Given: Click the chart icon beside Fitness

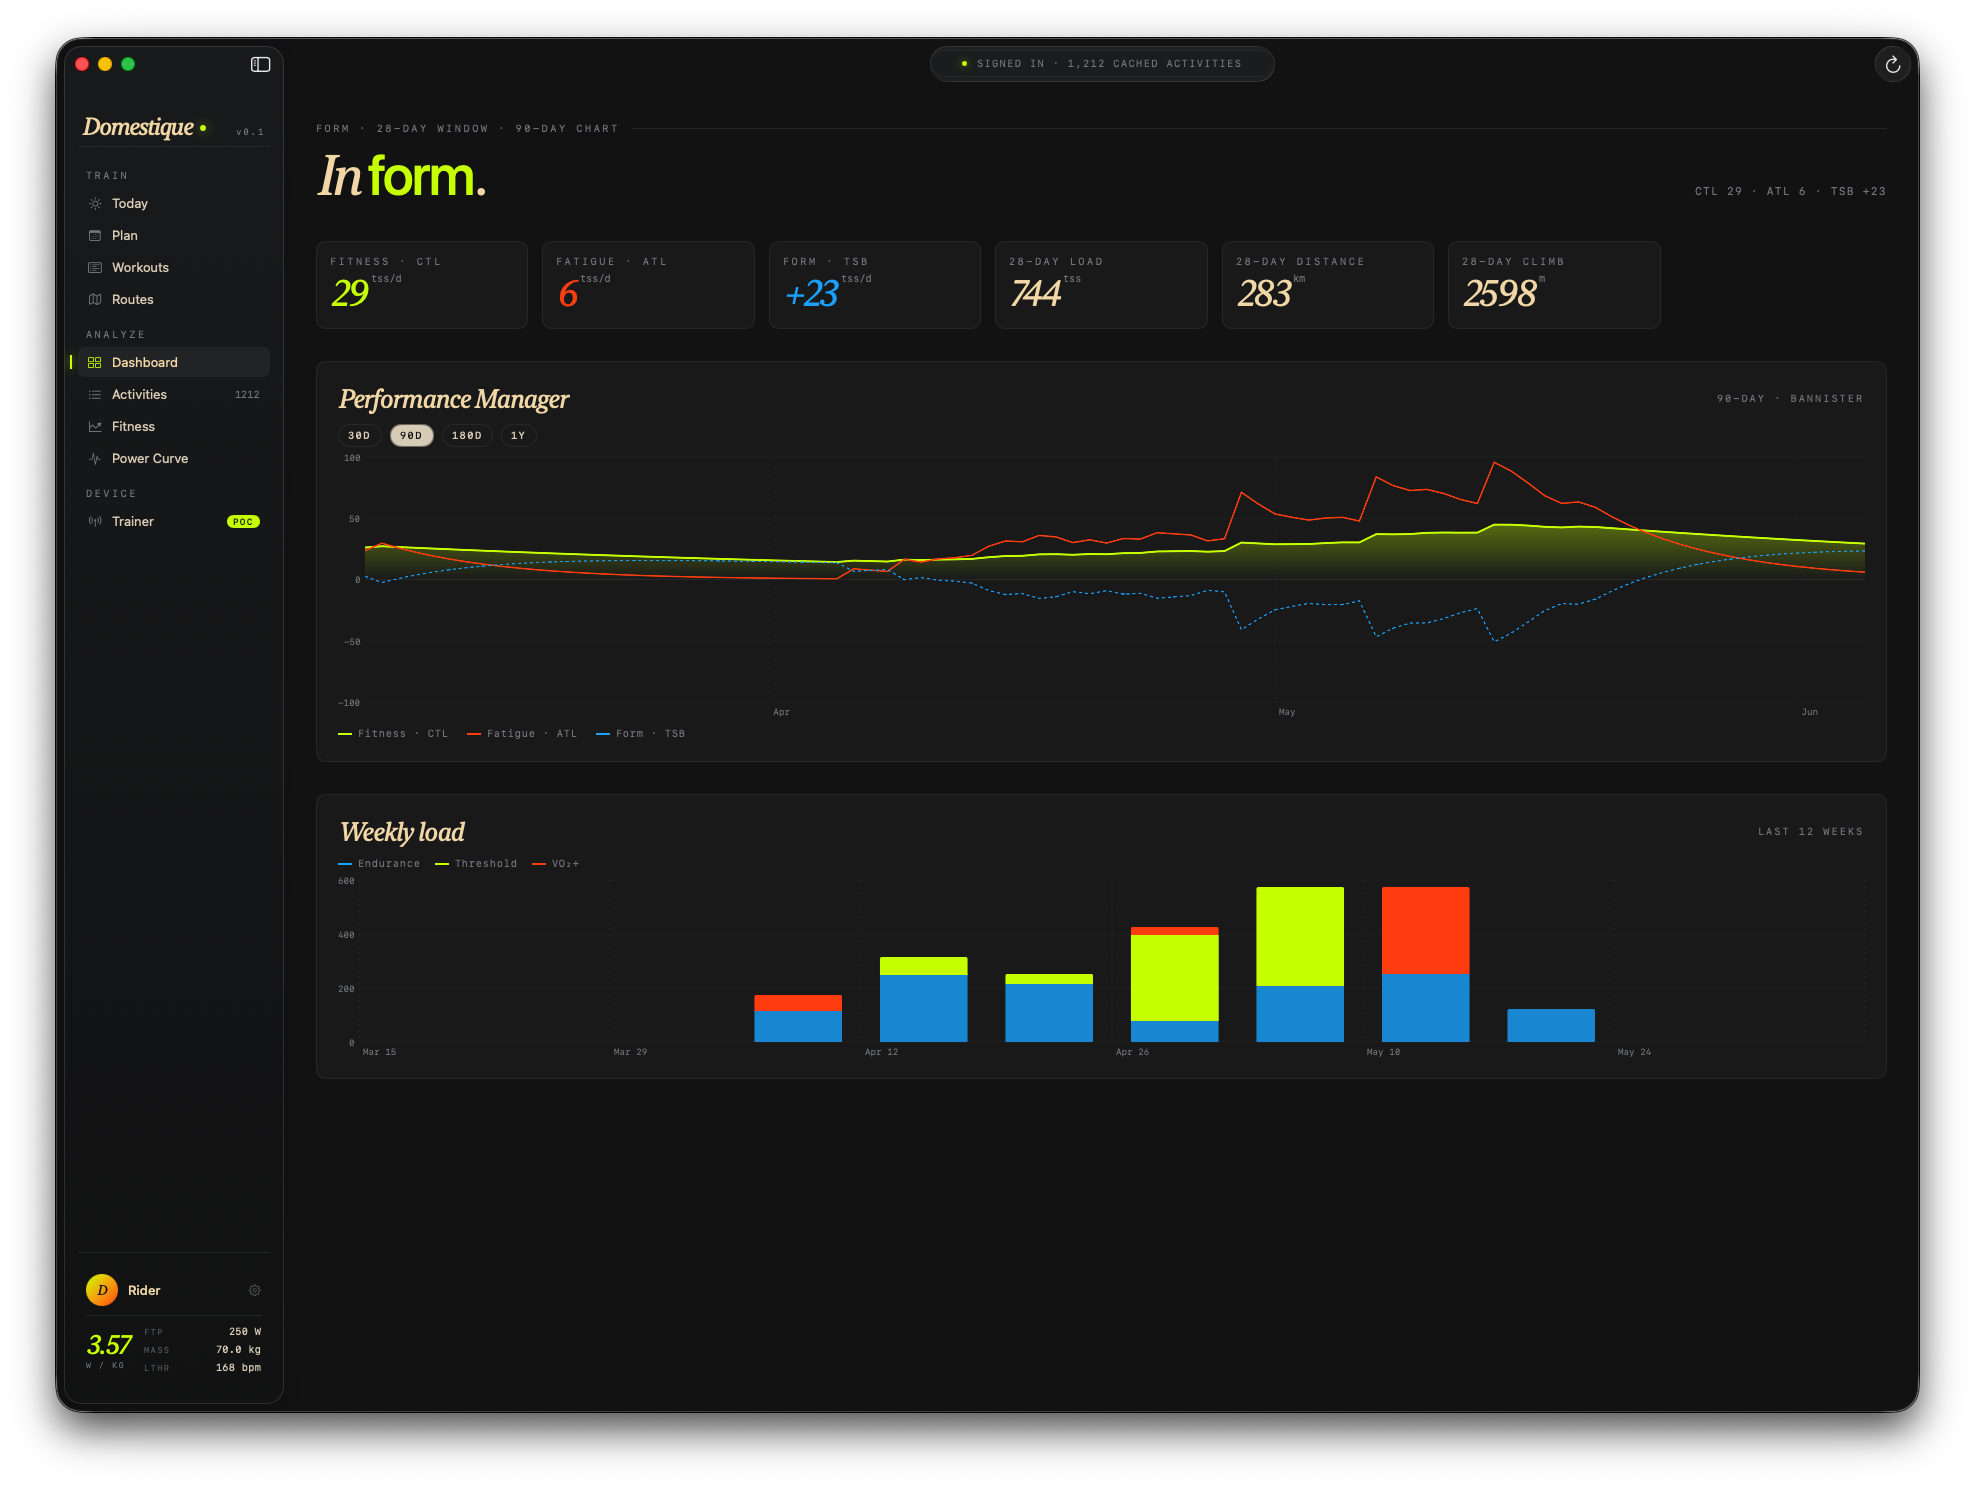Looking at the screenshot, I should (95, 426).
